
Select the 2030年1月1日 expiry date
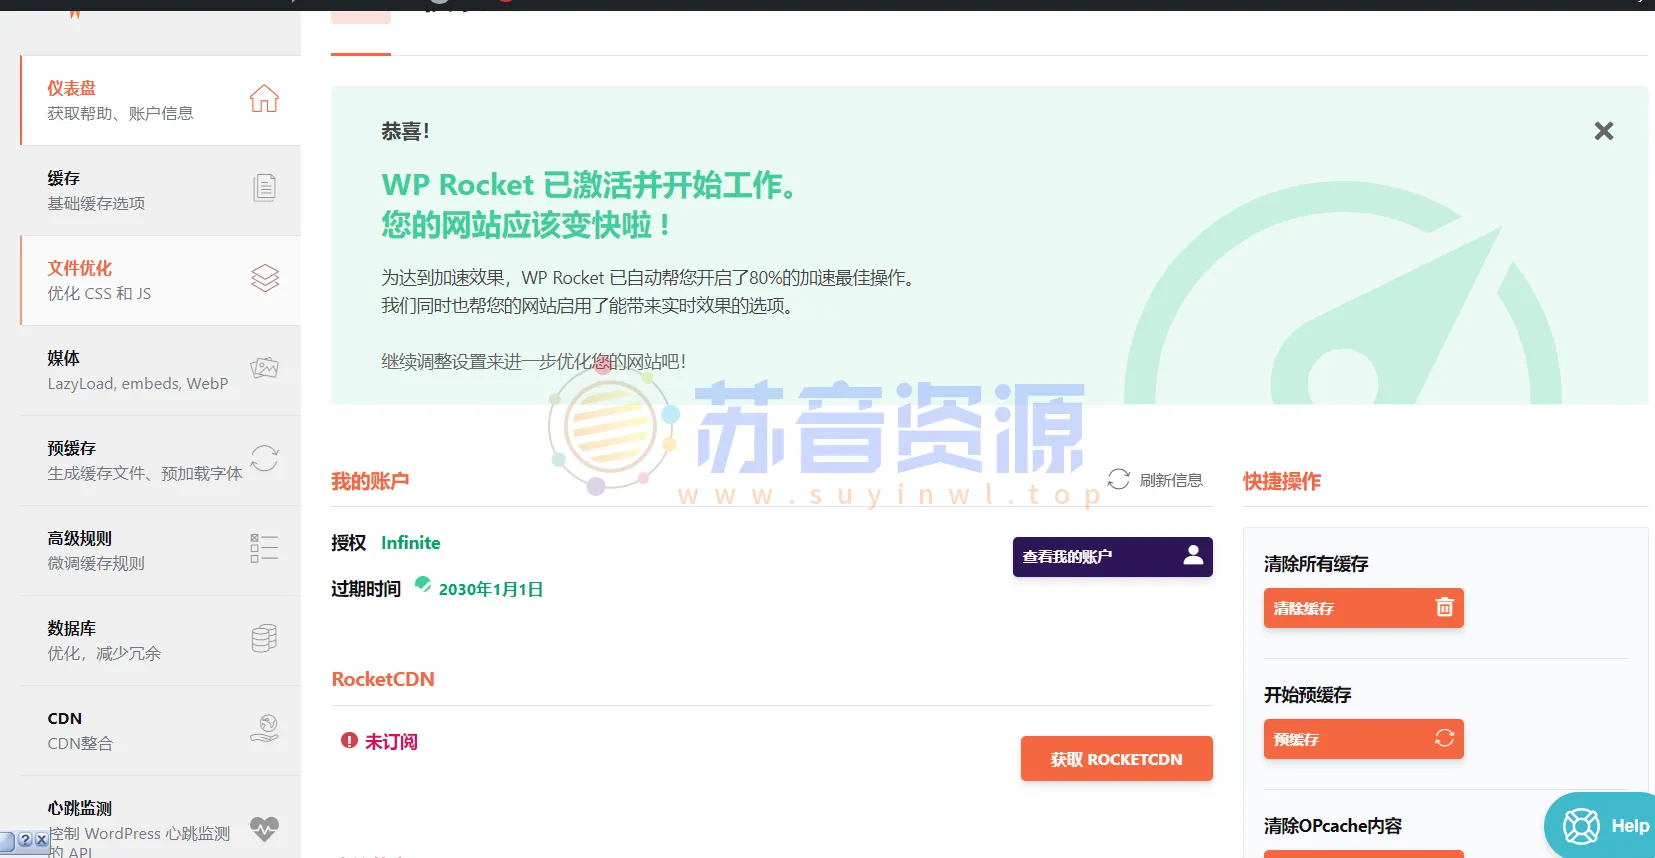click(x=491, y=589)
